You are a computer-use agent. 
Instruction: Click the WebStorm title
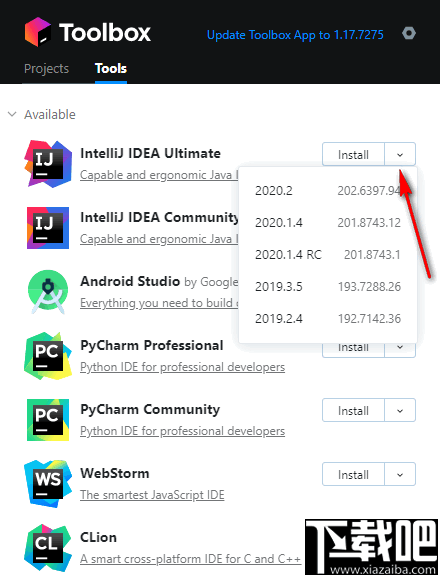click(115, 473)
